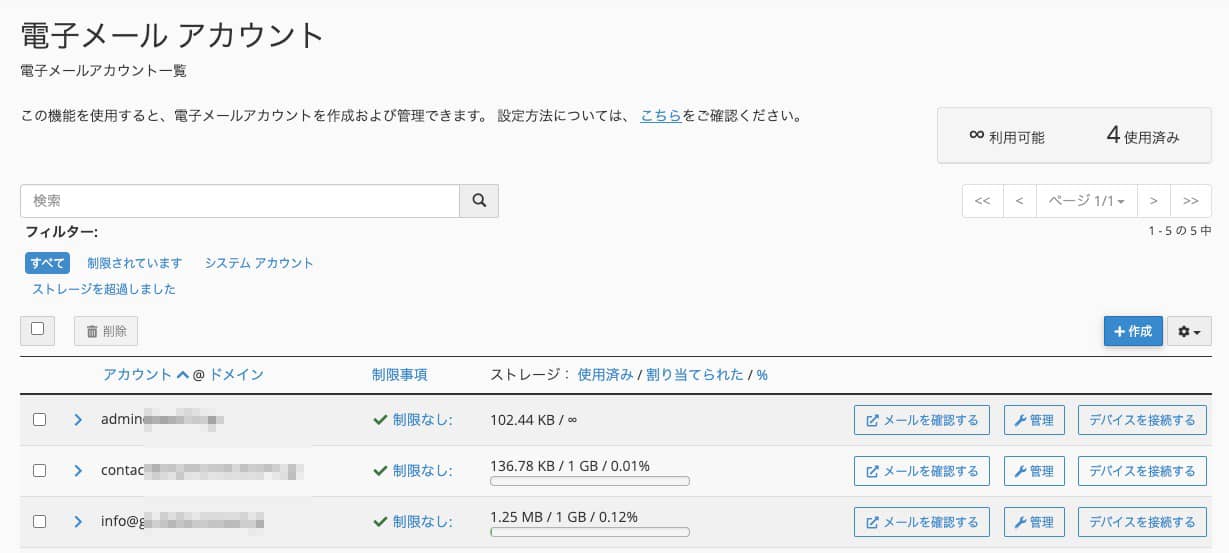This screenshot has width=1229, height=553.
Task: Sort by 使用済み storage header
Action: 605,375
